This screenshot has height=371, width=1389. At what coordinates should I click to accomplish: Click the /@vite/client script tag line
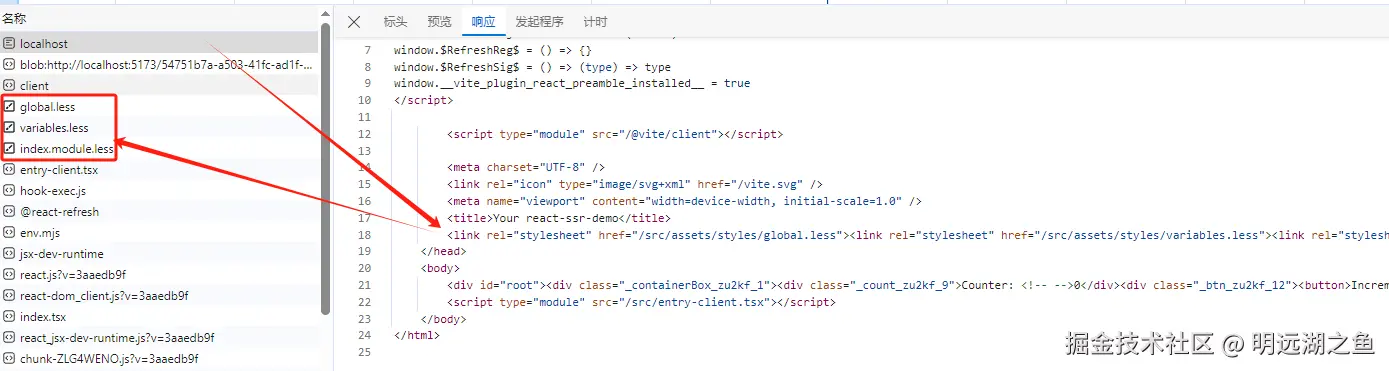click(x=615, y=134)
